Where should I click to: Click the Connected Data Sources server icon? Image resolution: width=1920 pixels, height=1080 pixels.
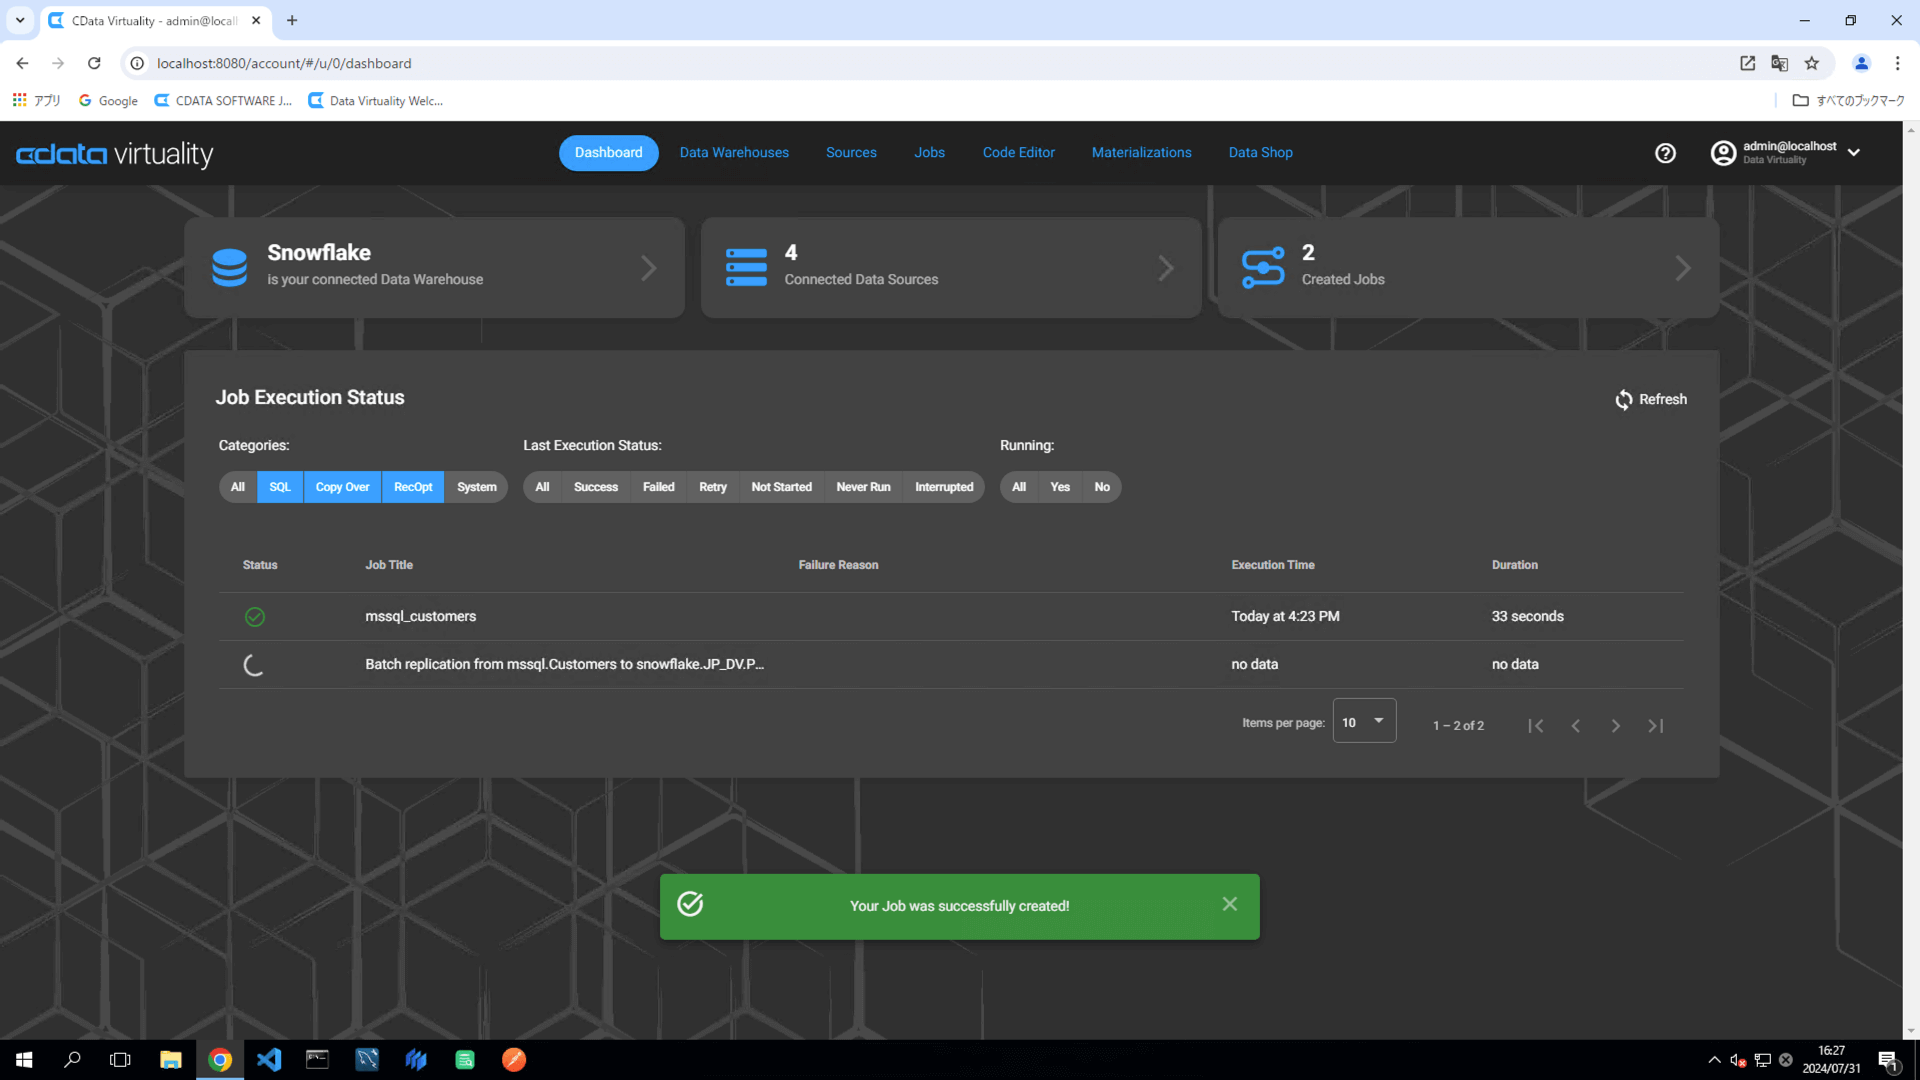(x=746, y=267)
